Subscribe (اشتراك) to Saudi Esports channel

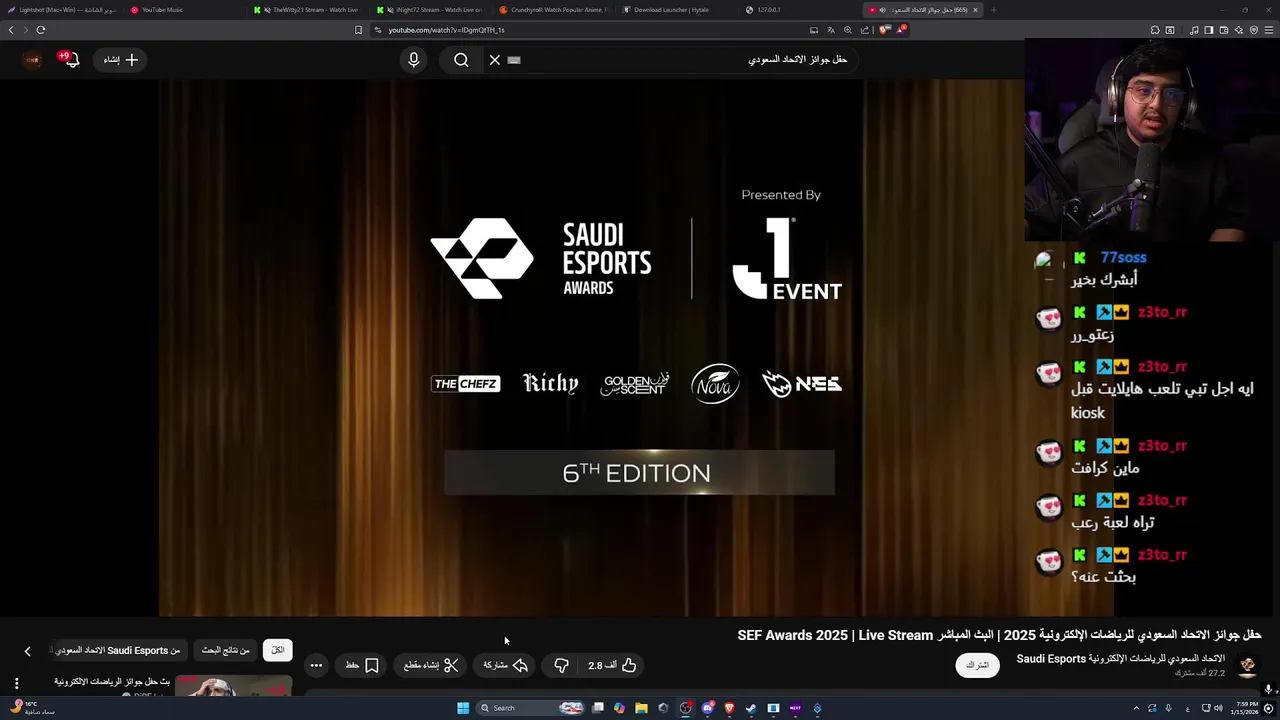[x=977, y=665]
